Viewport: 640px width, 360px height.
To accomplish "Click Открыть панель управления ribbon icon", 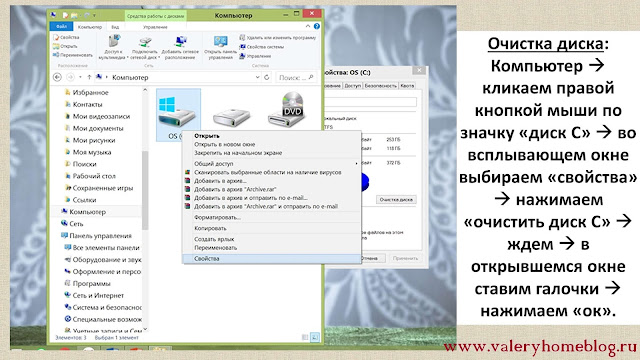I will point(220,48).
